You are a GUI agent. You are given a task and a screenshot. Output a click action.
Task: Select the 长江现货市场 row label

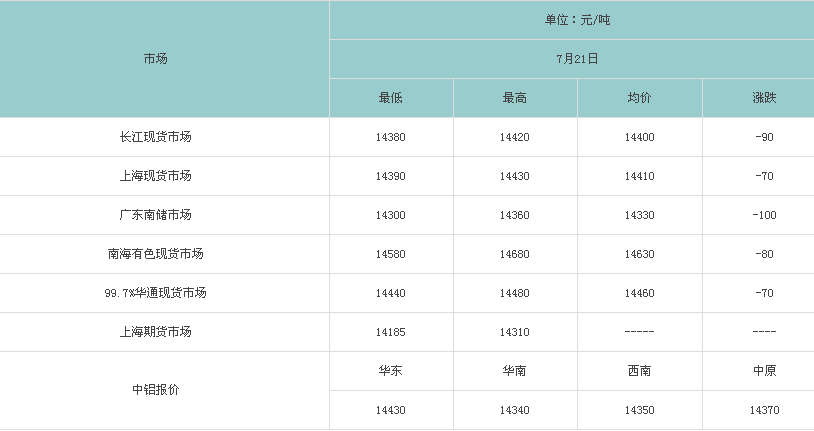pyautogui.click(x=156, y=137)
